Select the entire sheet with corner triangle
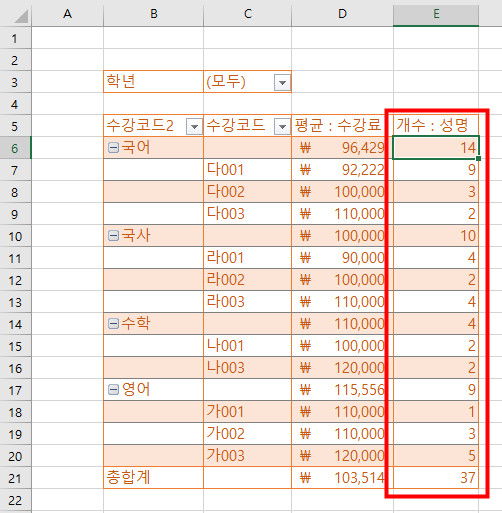Viewport: 502px width, 513px height. [x=21, y=16]
